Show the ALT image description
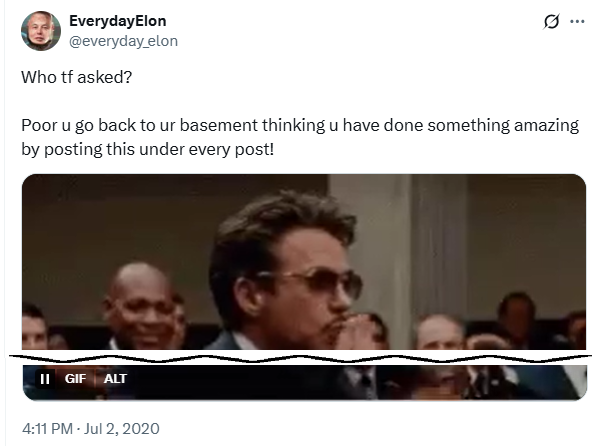The image size is (592, 446). pos(115,378)
